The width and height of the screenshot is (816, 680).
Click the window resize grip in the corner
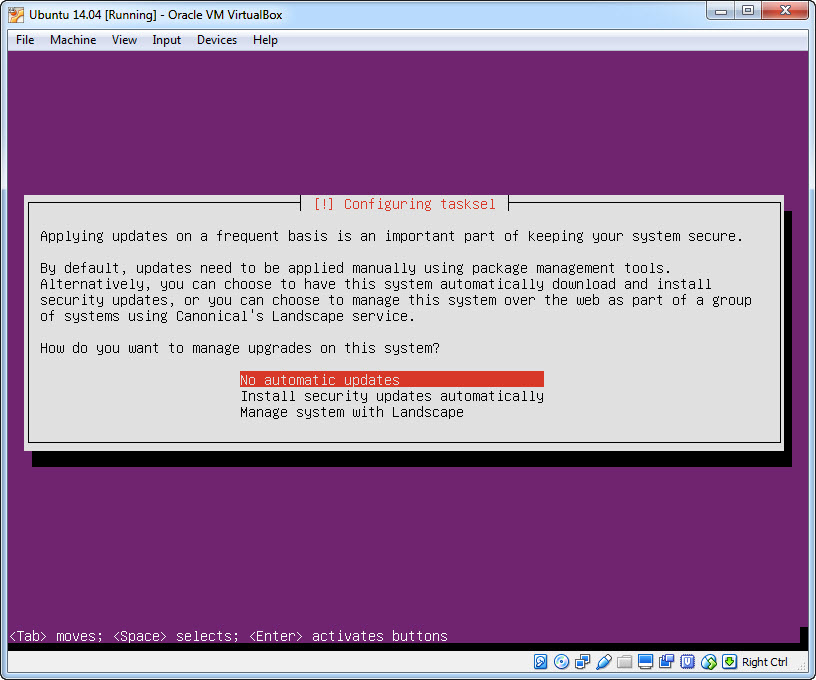point(802,666)
